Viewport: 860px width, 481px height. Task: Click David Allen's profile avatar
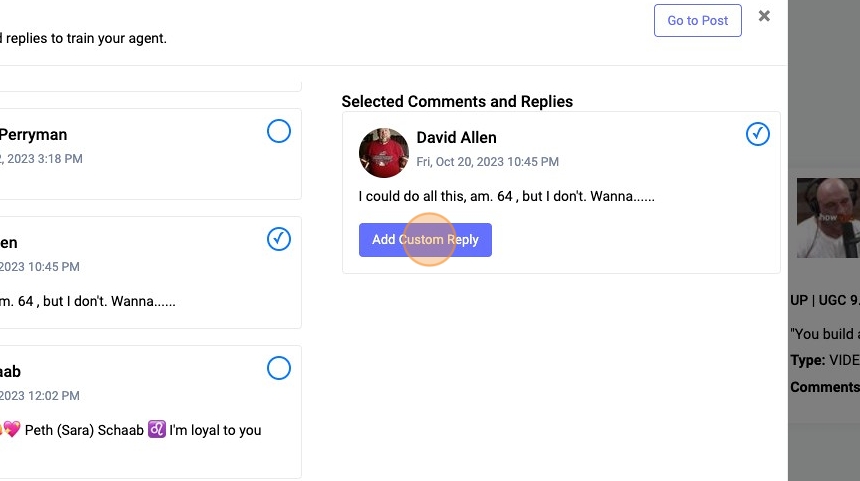coord(383,153)
